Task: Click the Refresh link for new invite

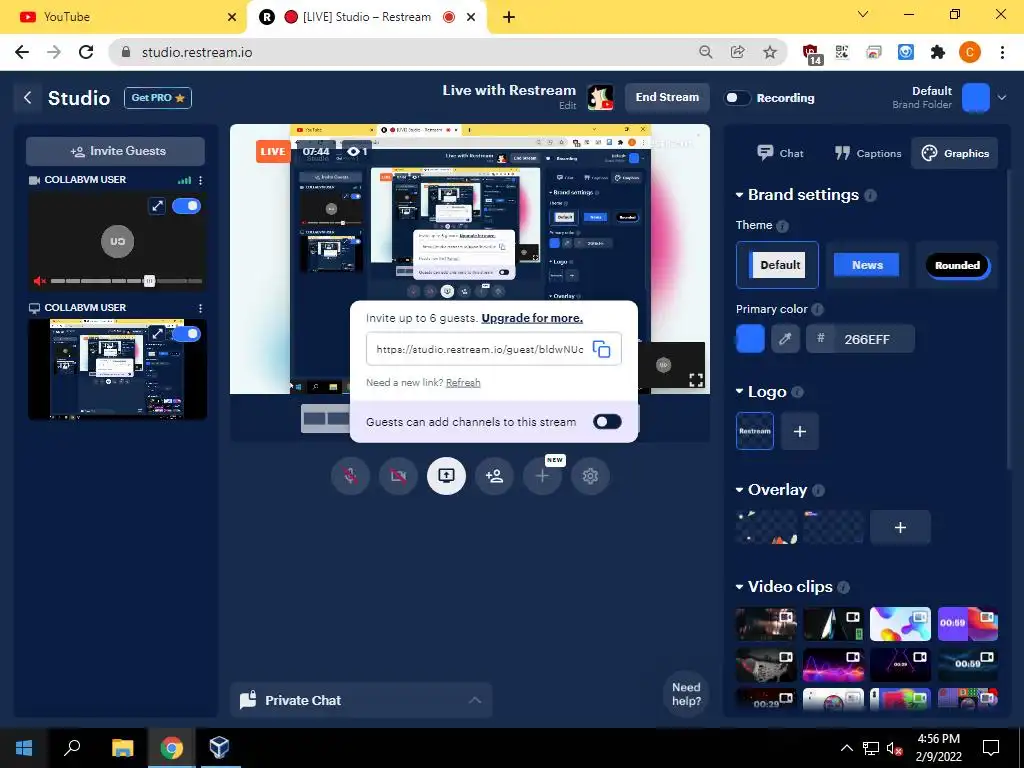Action: tap(463, 383)
